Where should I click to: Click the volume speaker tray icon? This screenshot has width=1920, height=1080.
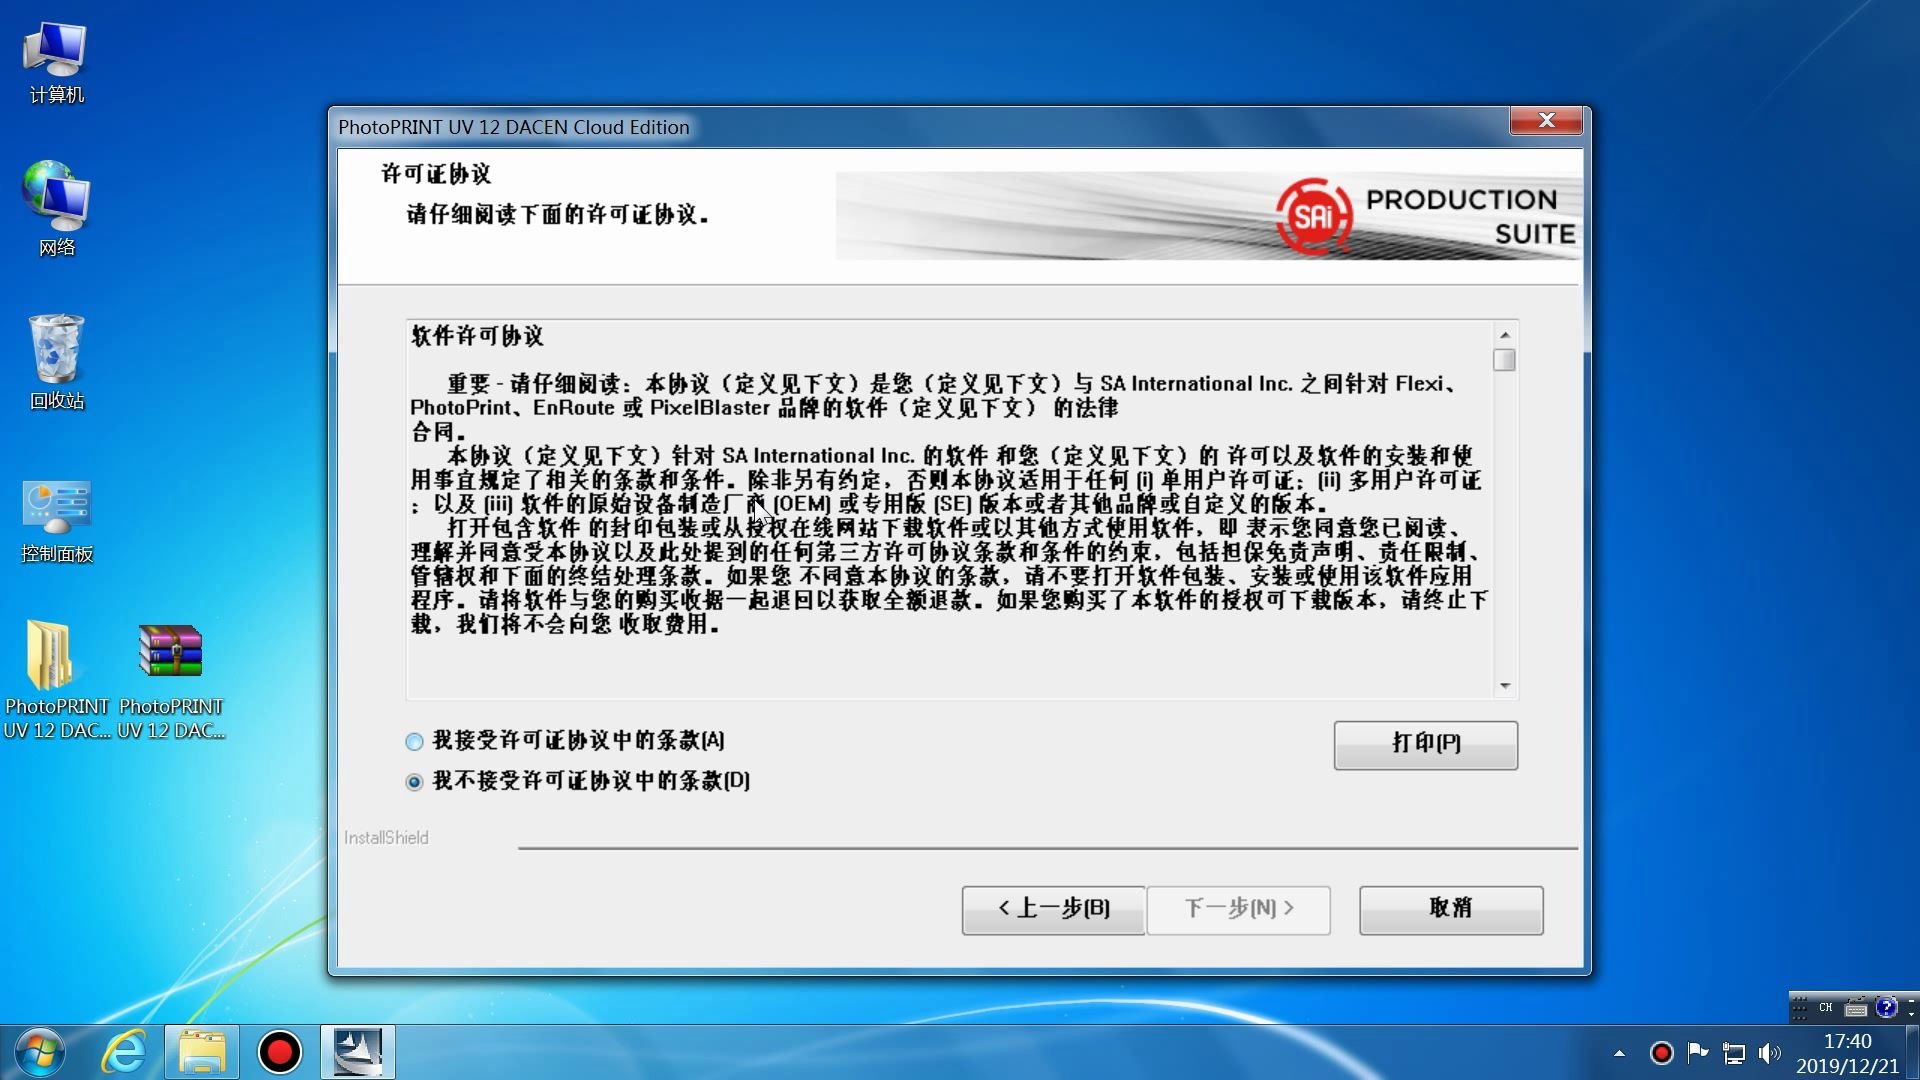(x=1769, y=1053)
